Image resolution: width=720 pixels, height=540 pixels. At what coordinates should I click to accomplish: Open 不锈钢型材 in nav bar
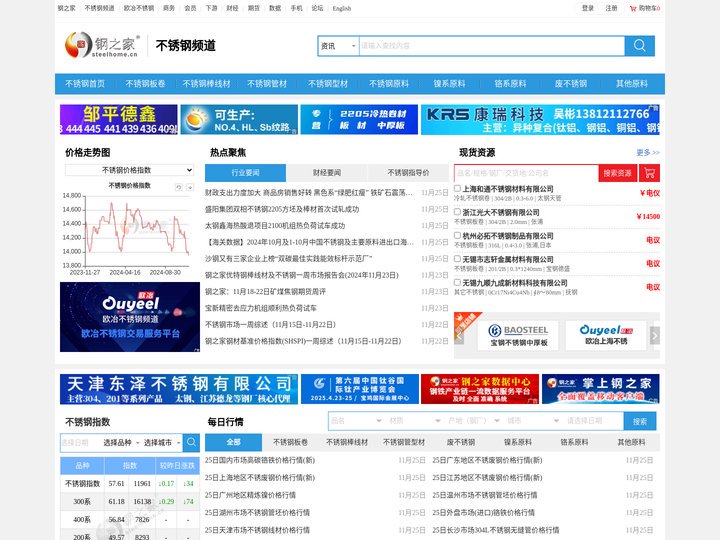[328, 84]
